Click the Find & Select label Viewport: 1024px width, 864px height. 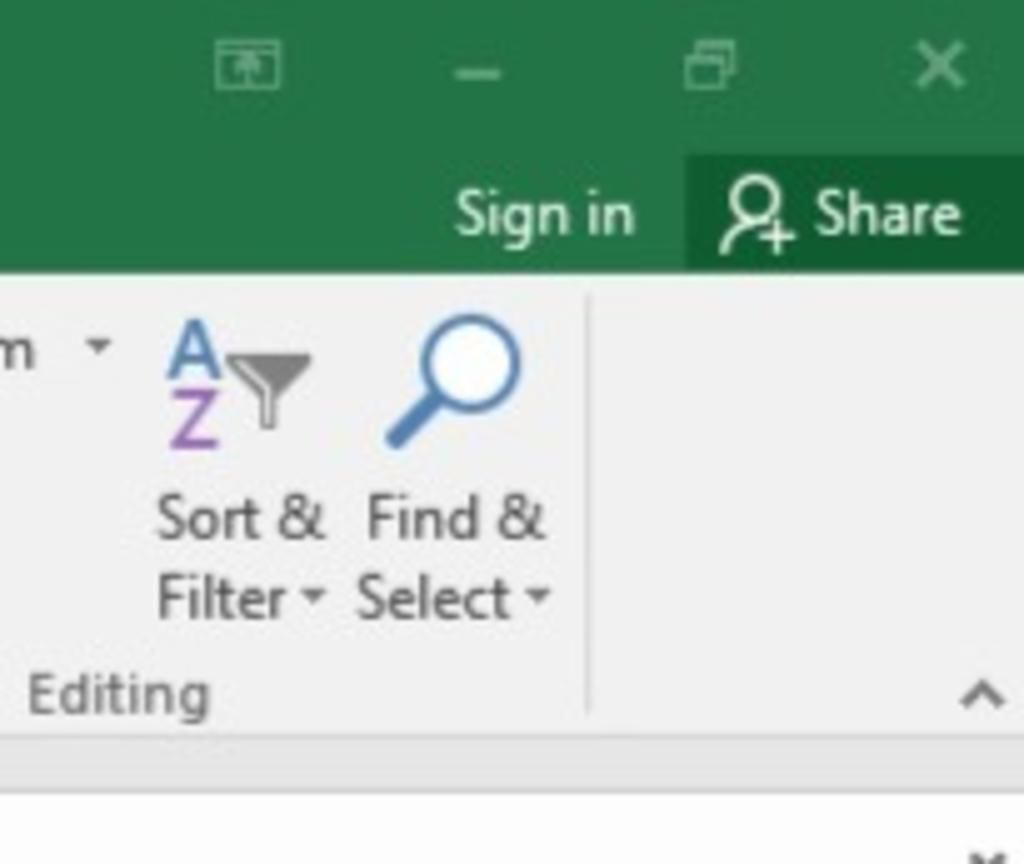coord(454,556)
